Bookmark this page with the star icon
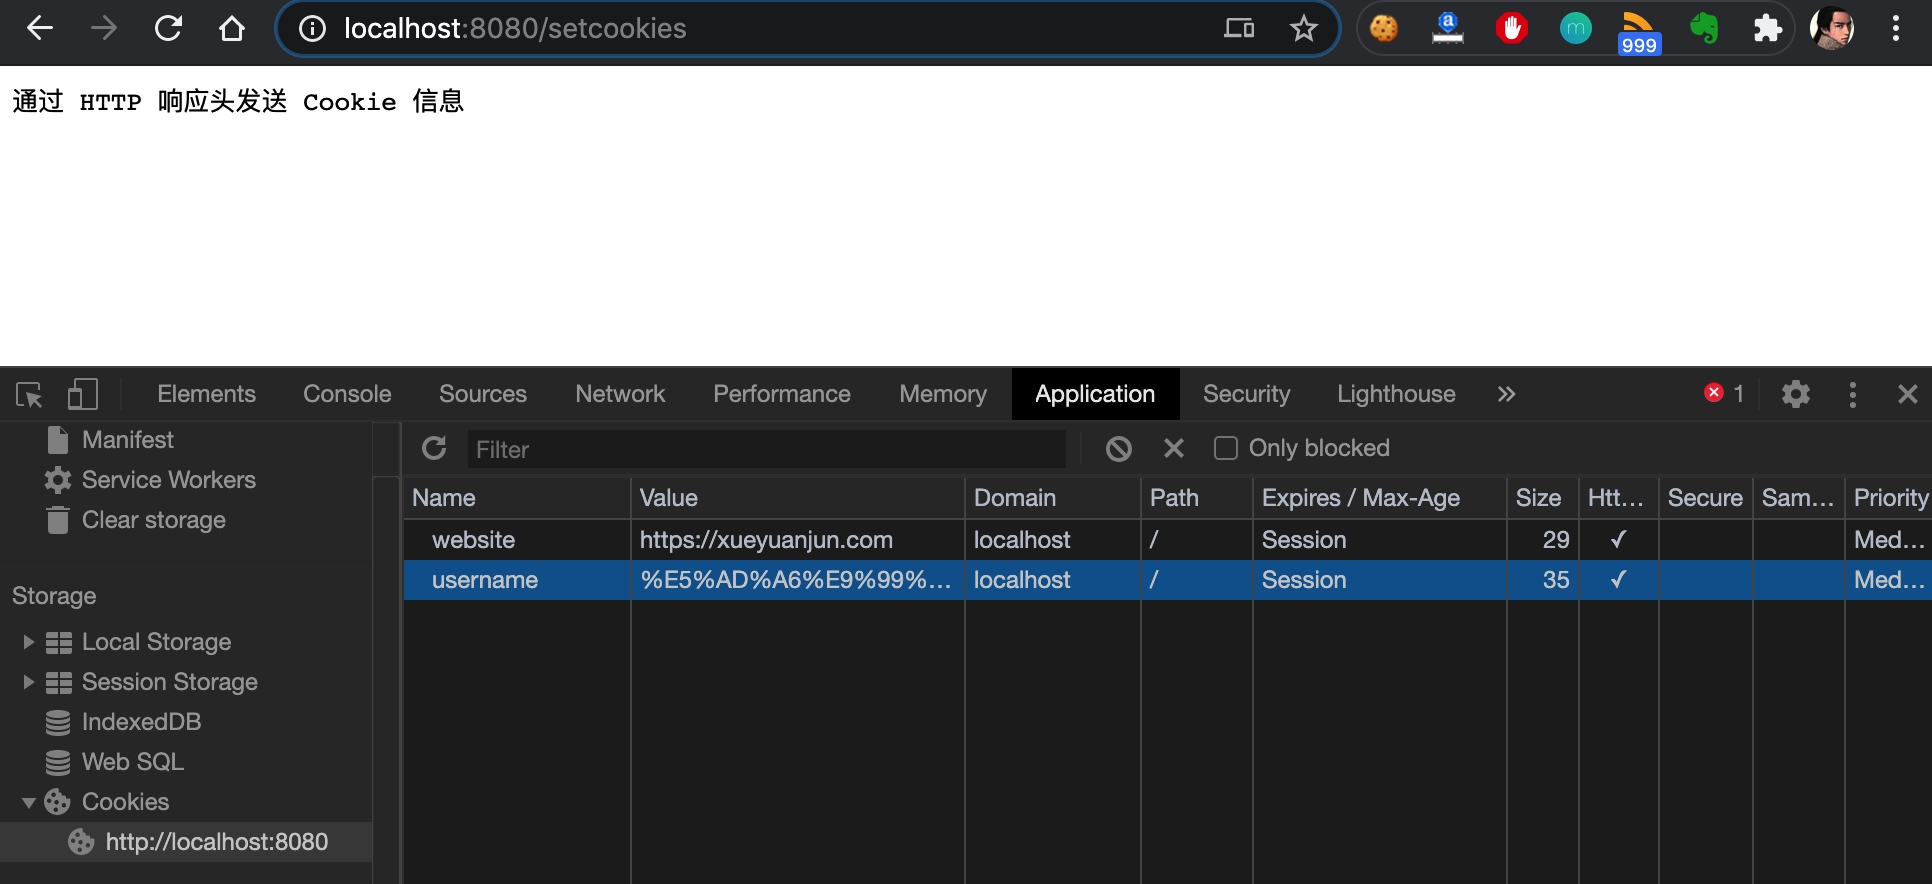This screenshot has height=884, width=1932. 1303,28
